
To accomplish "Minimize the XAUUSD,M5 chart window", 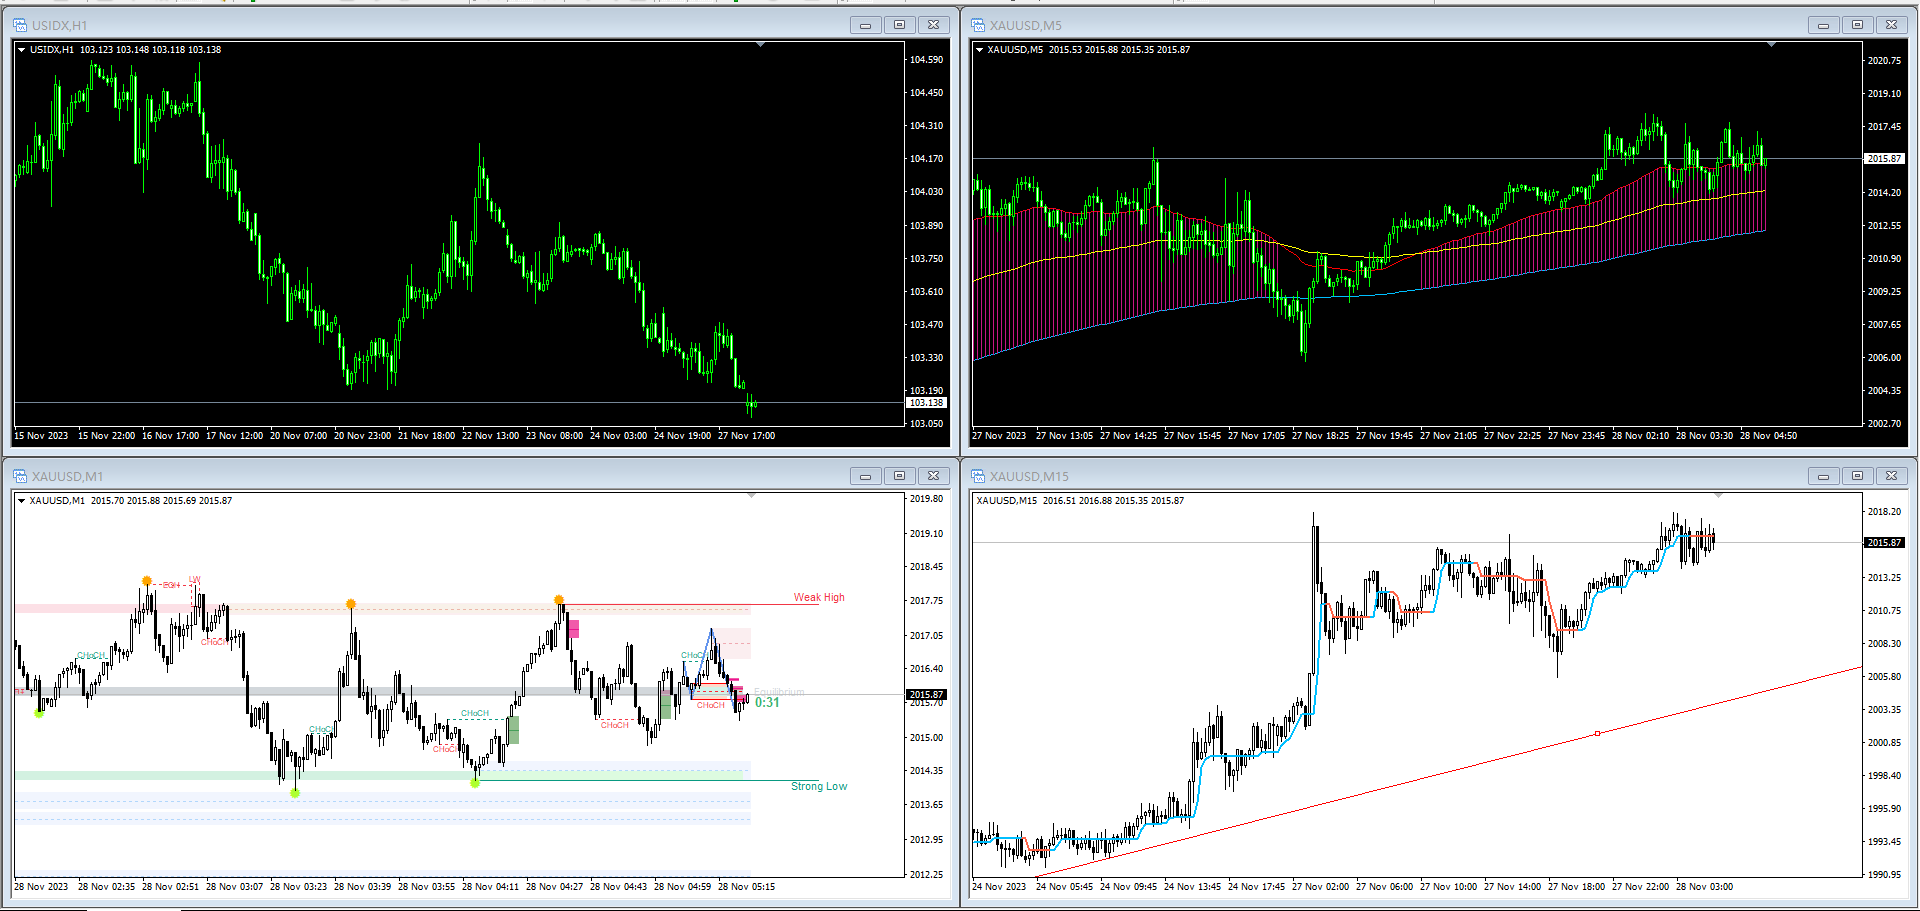I will click(x=1823, y=25).
